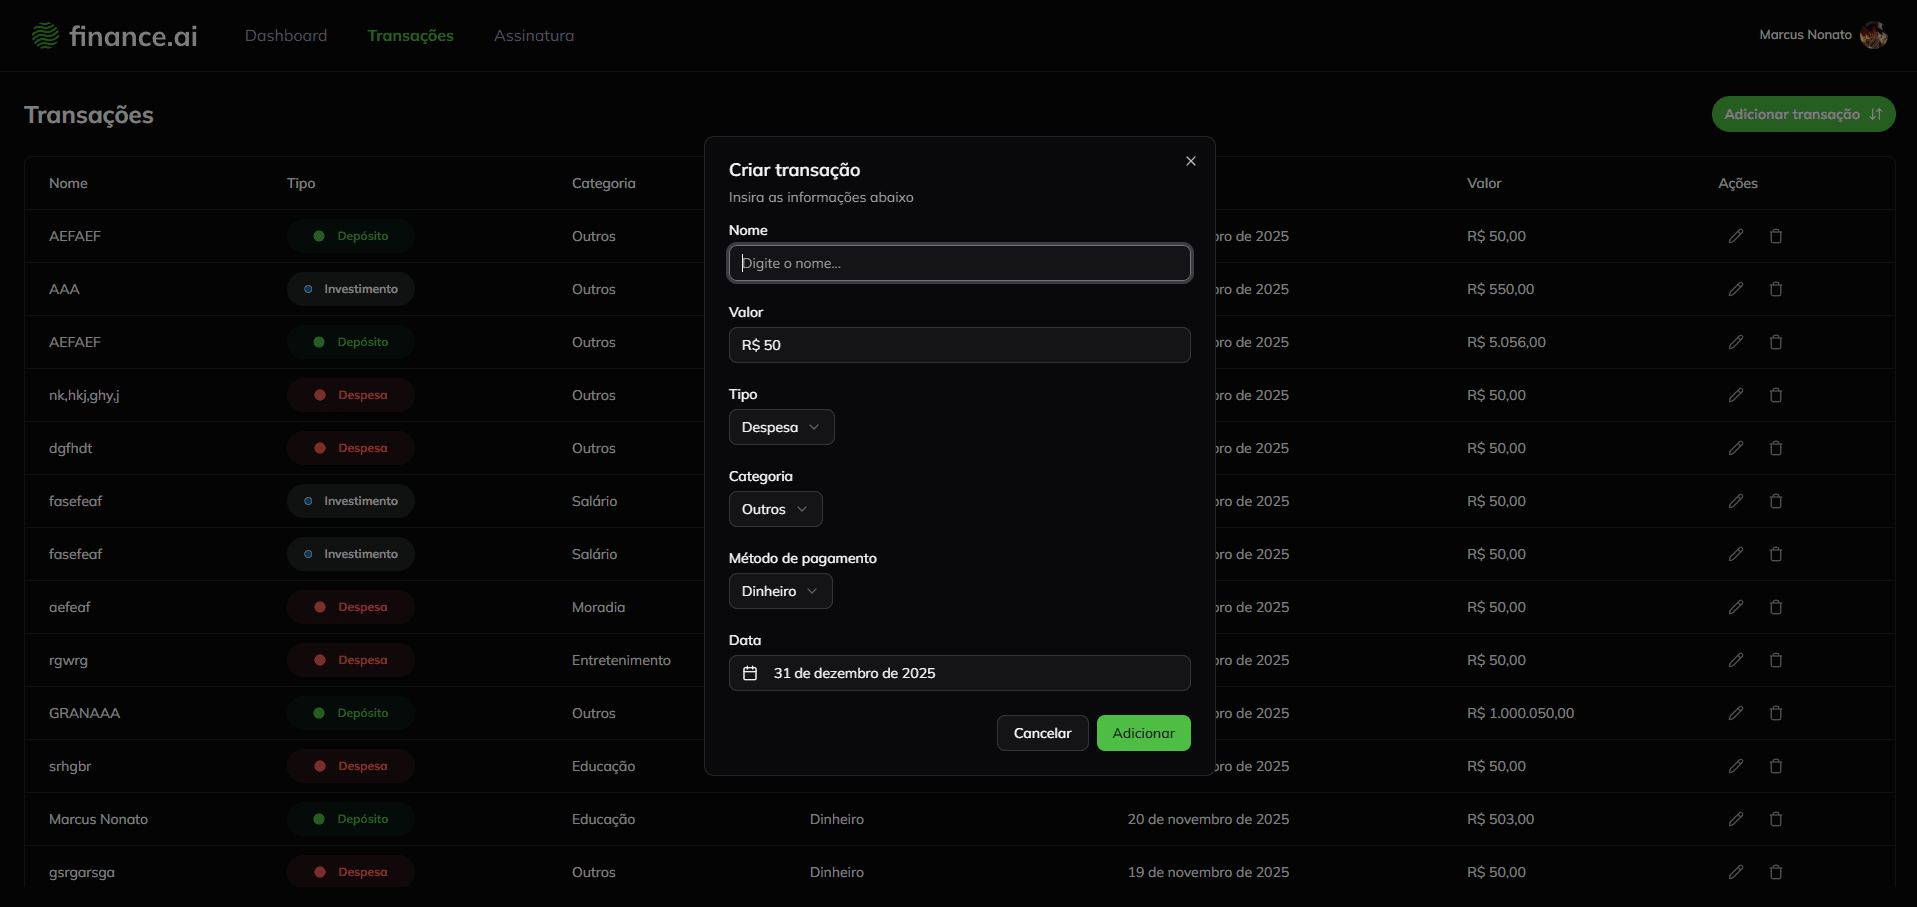Open Marcus Nonato profile avatar
The image size is (1917, 907).
(1873, 35)
